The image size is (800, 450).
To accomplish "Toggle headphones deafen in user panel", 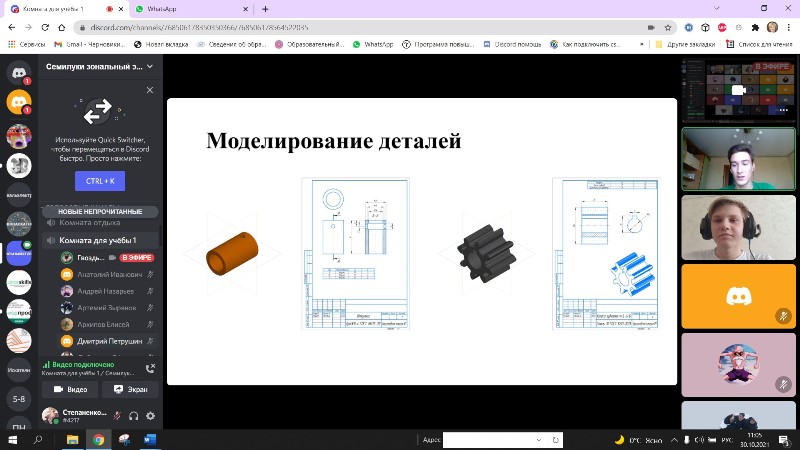I will click(133, 415).
